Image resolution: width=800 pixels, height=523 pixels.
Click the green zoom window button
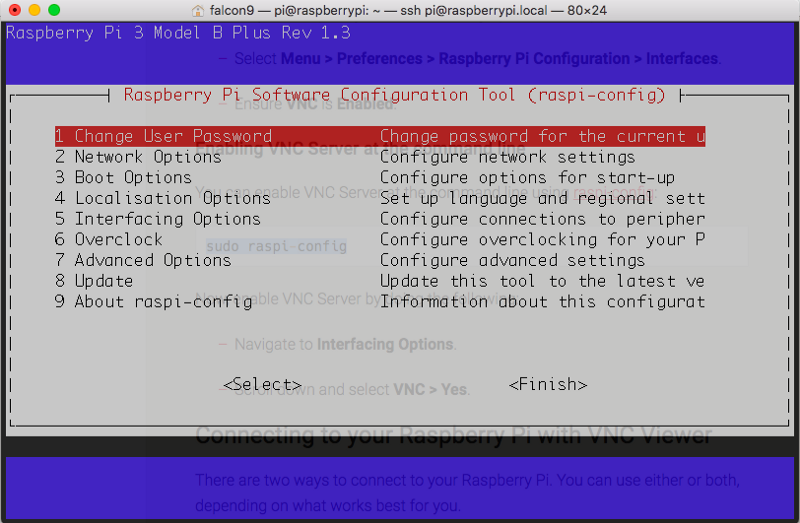(54, 9)
